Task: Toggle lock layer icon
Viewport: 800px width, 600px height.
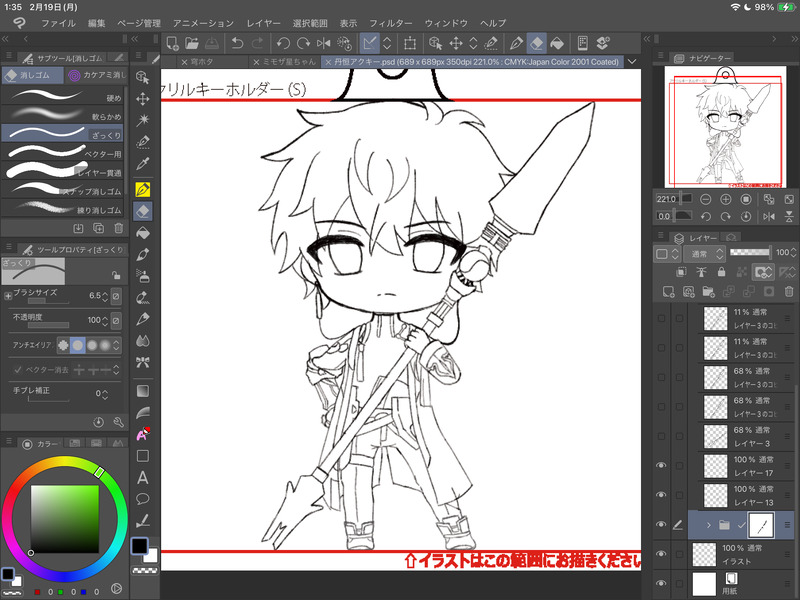Action: pos(721,272)
